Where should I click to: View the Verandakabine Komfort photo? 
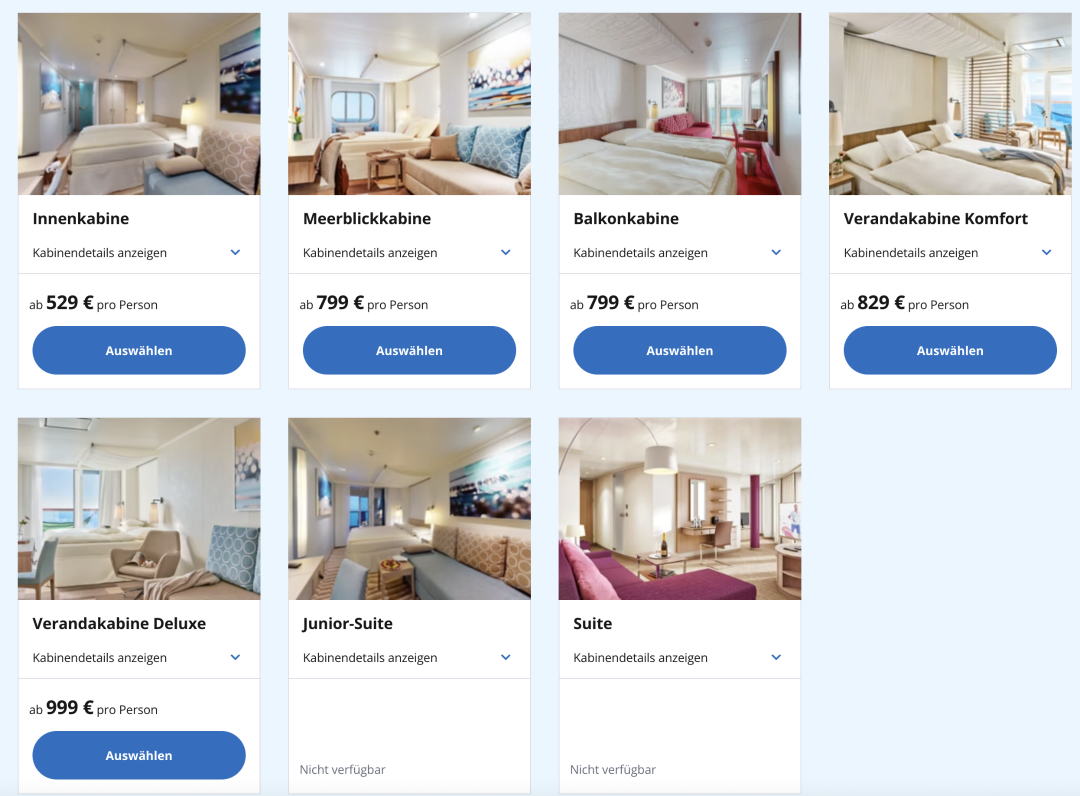950,104
